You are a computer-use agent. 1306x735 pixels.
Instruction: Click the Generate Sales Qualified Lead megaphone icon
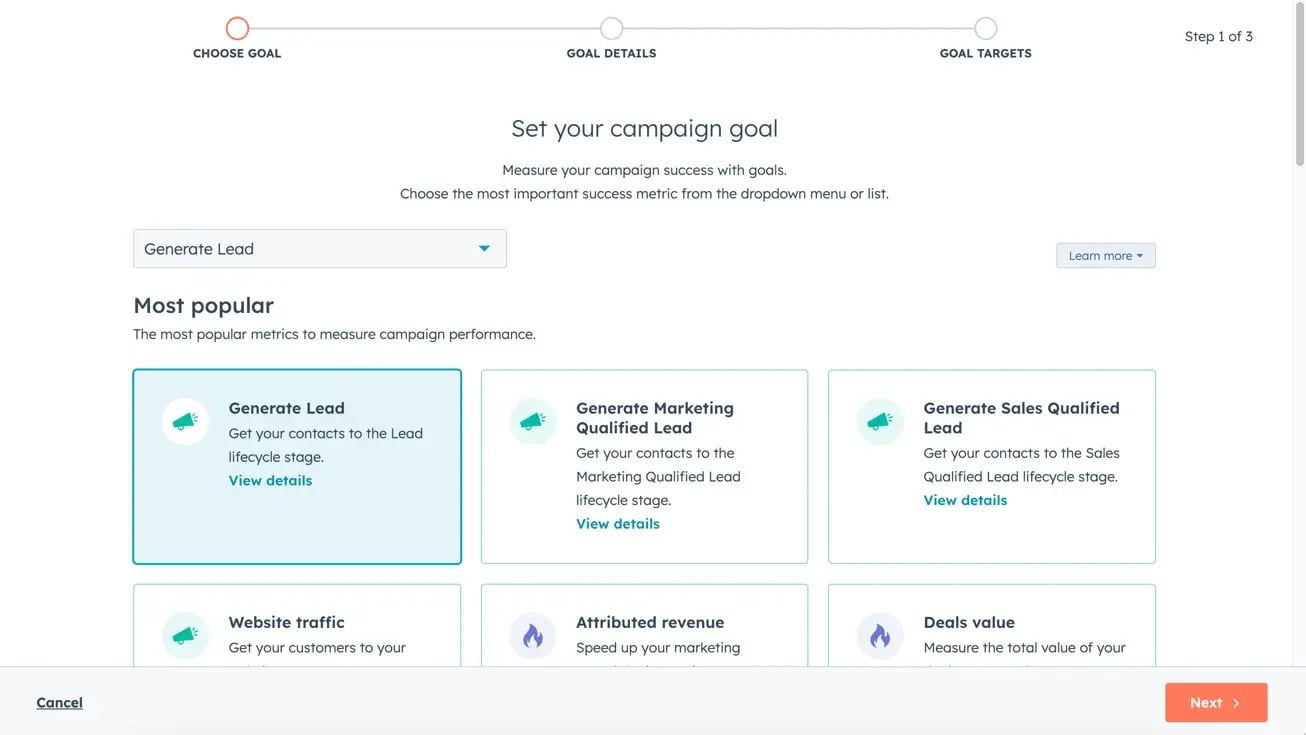click(880, 422)
